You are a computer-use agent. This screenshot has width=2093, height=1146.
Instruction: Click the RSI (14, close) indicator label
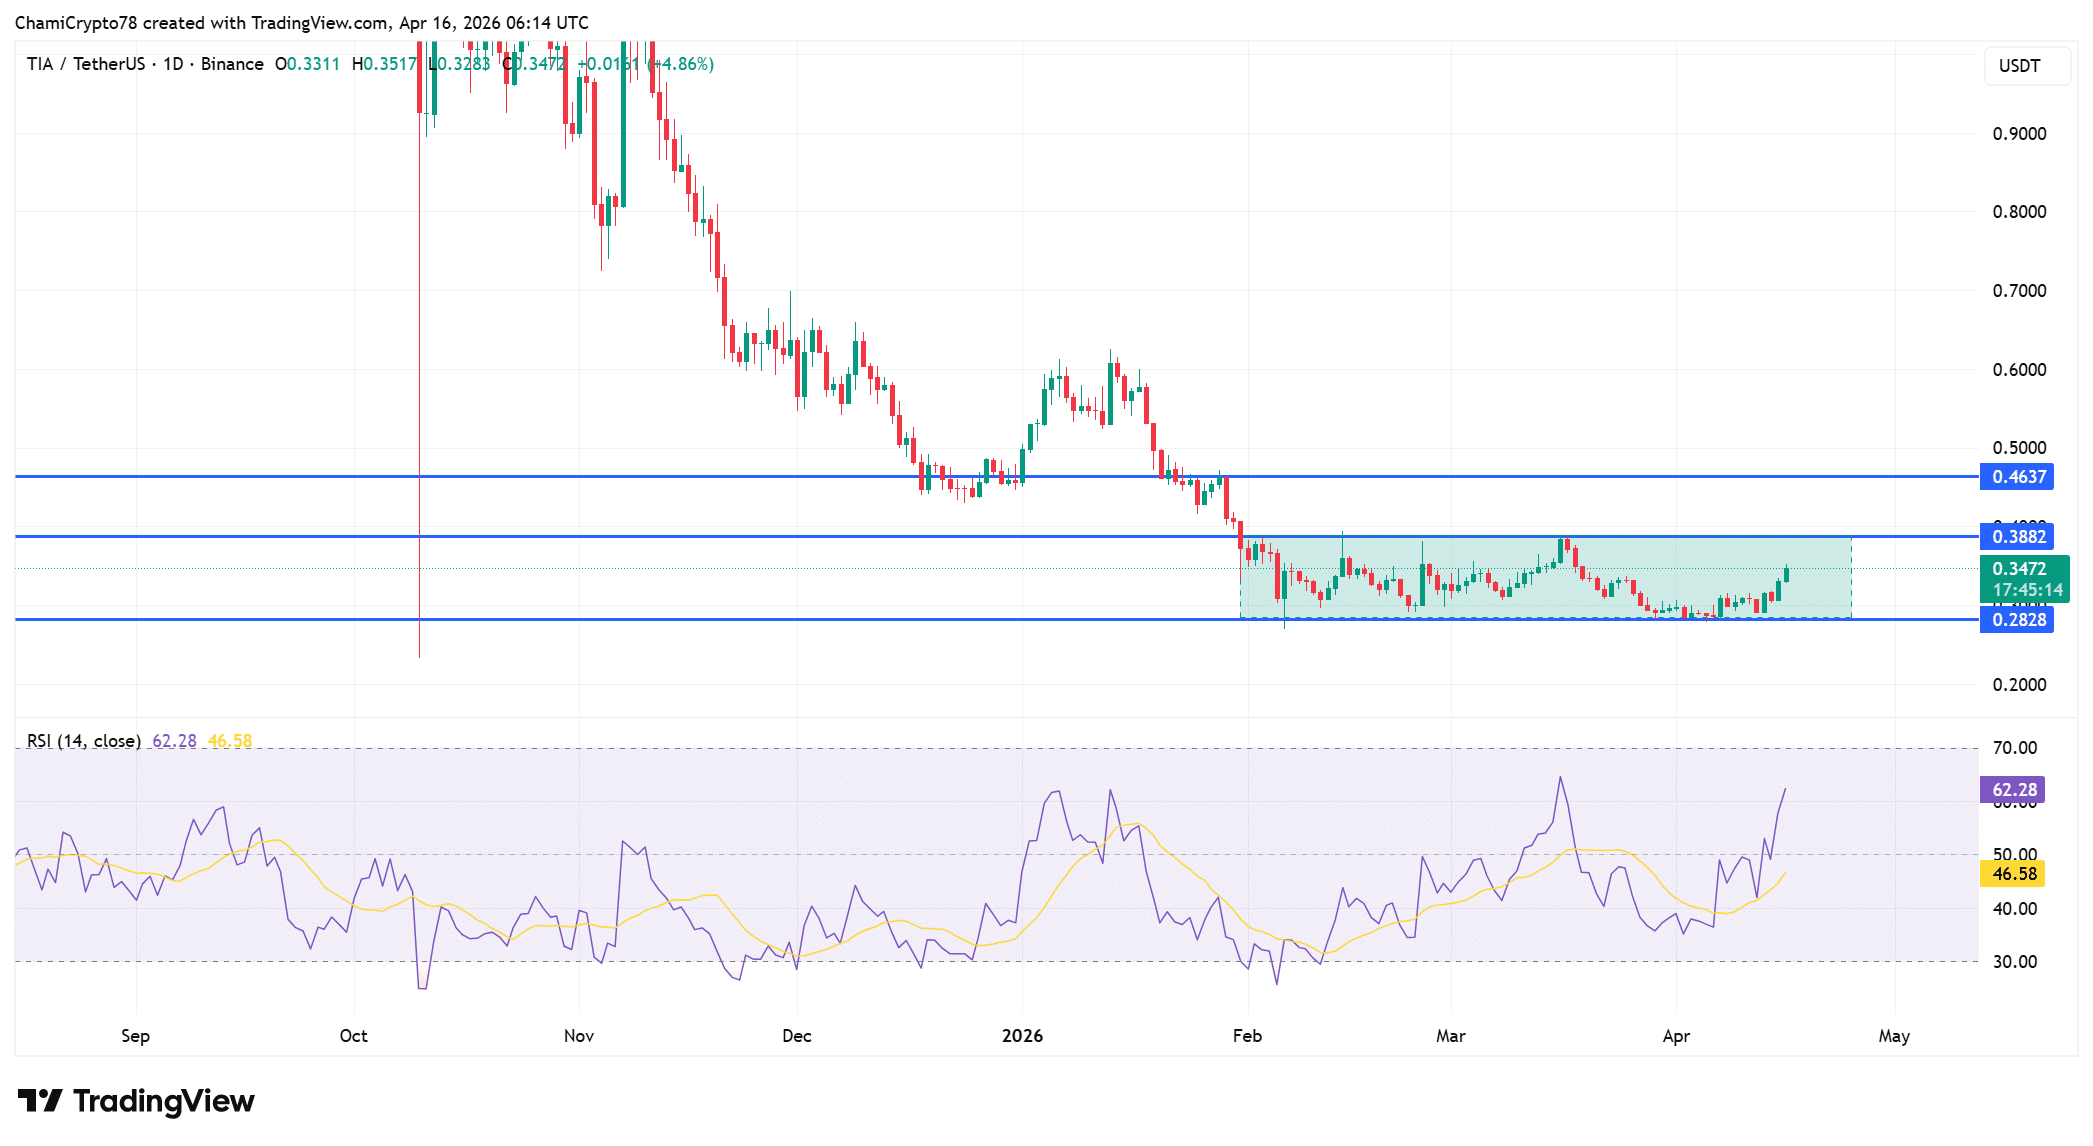(84, 741)
